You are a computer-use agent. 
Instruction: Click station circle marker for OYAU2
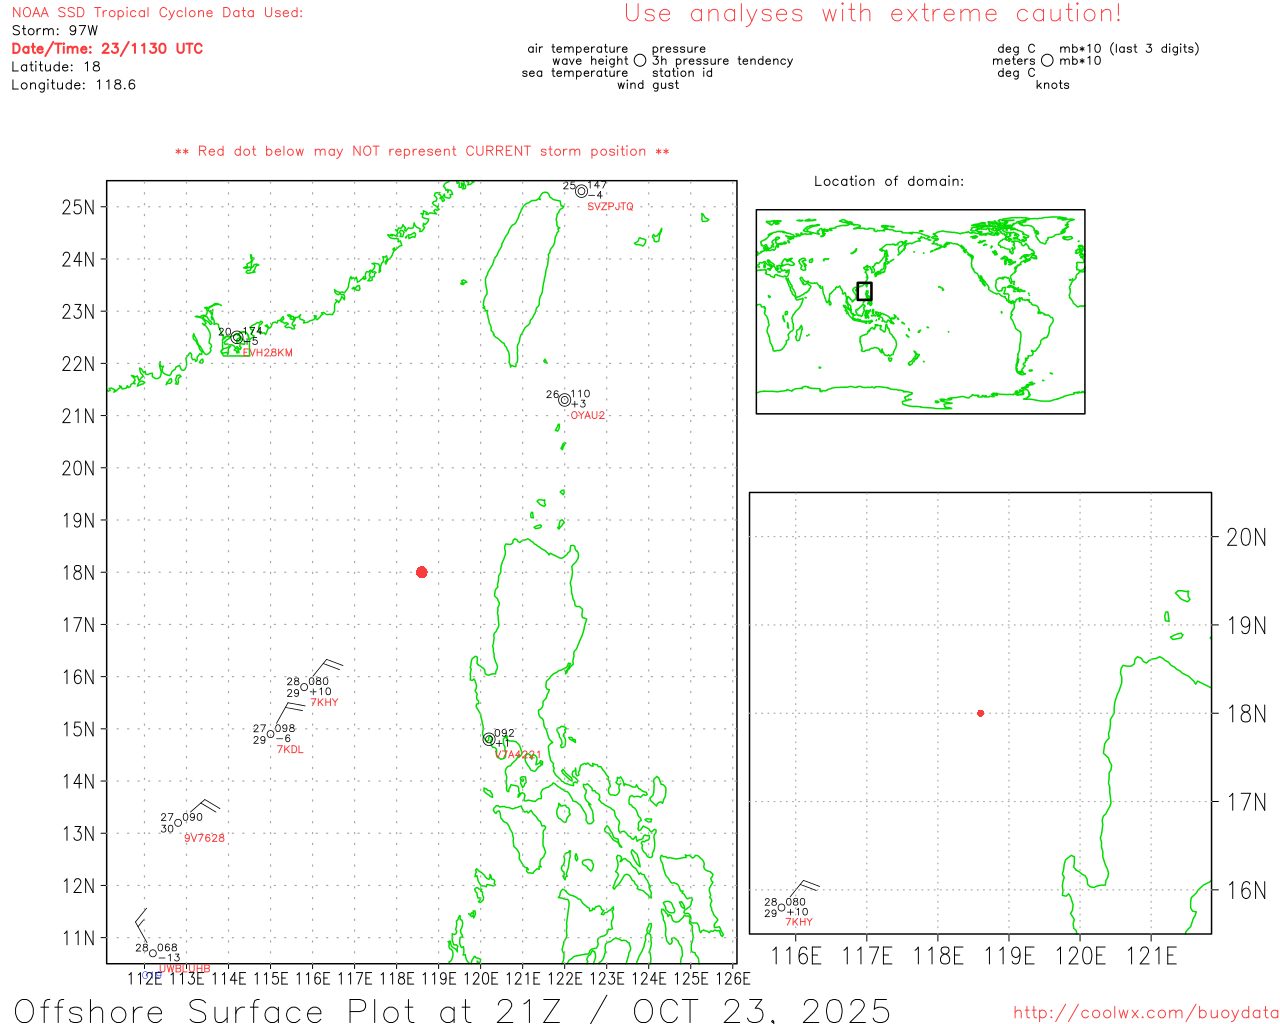565,400
